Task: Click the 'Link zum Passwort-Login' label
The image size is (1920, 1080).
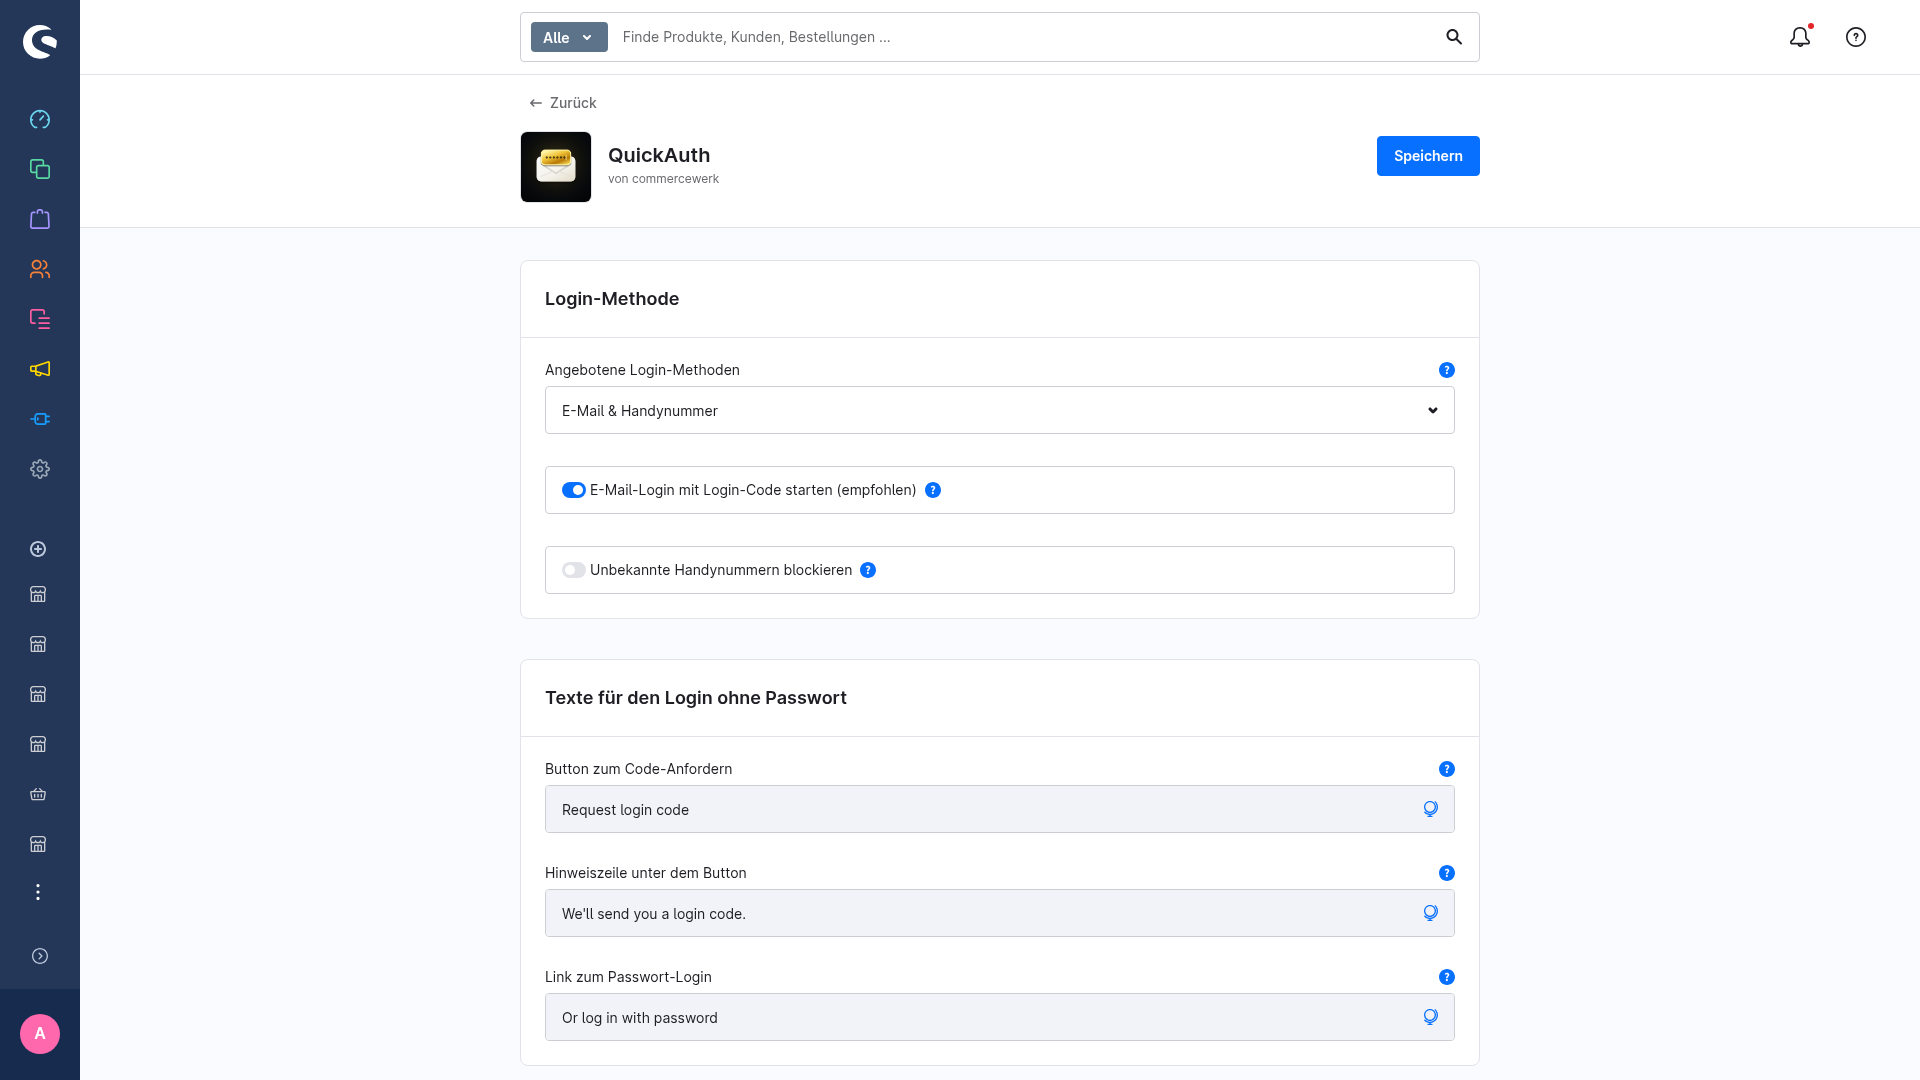Action: coord(628,977)
